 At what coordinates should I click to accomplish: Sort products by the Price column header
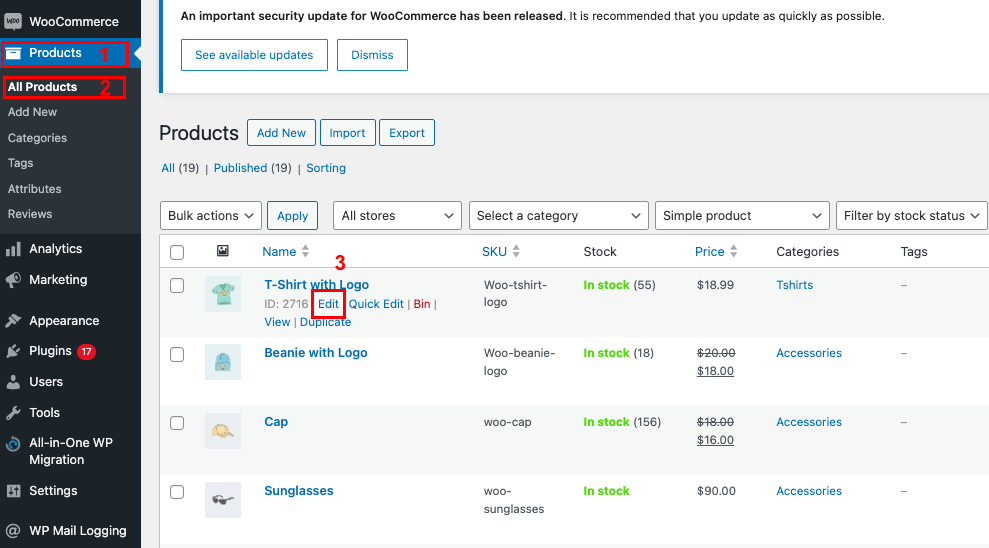pos(710,252)
